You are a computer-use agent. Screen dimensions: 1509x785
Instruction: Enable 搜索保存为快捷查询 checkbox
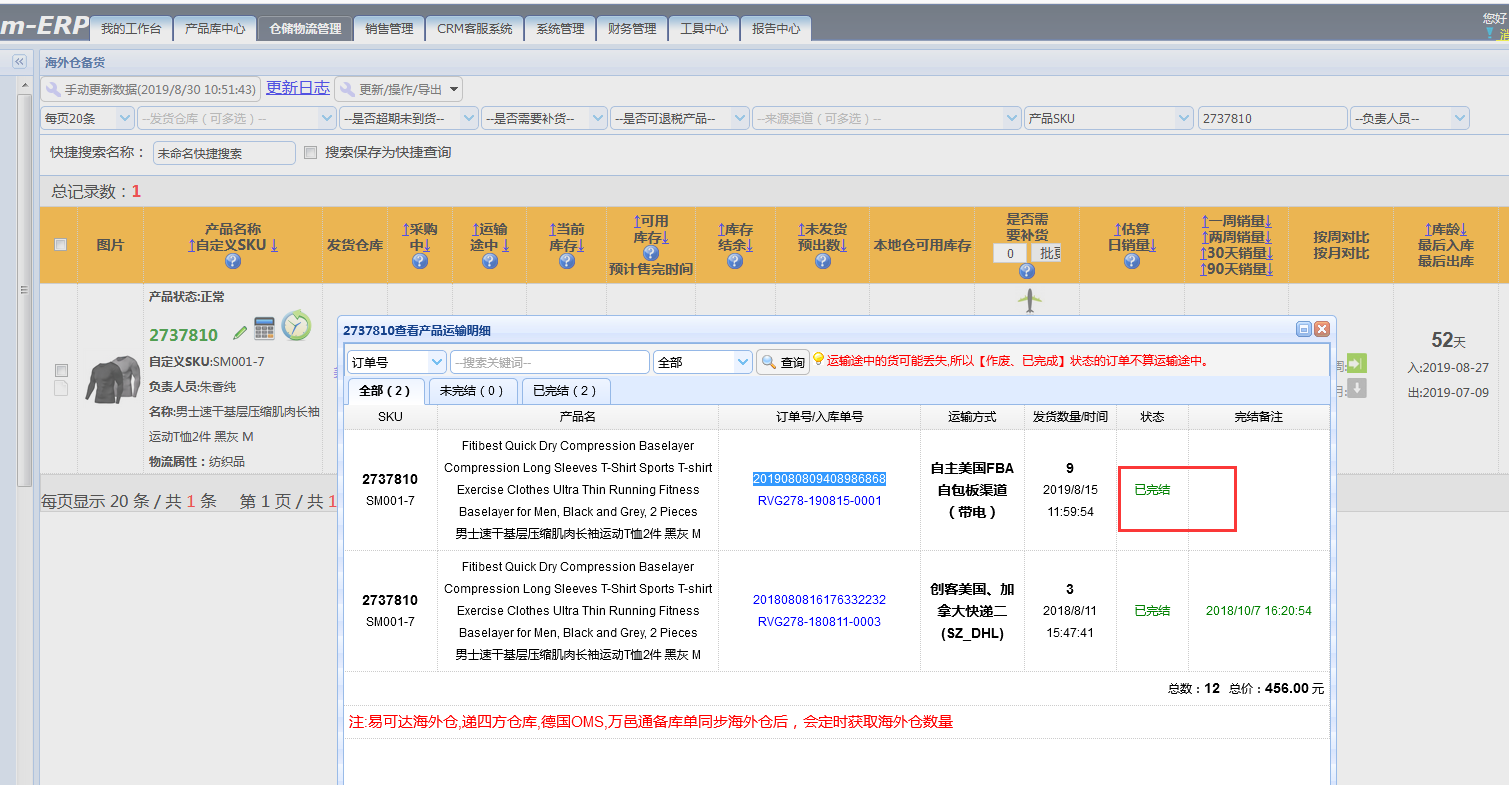(310, 152)
